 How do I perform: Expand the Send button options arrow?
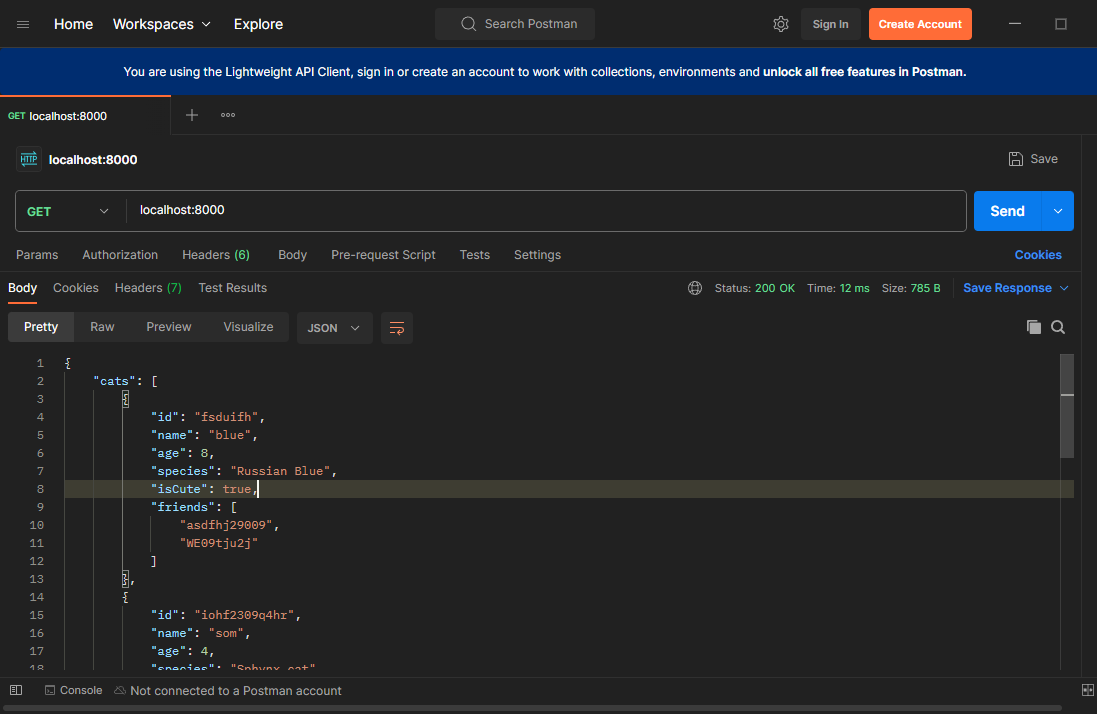click(1058, 211)
